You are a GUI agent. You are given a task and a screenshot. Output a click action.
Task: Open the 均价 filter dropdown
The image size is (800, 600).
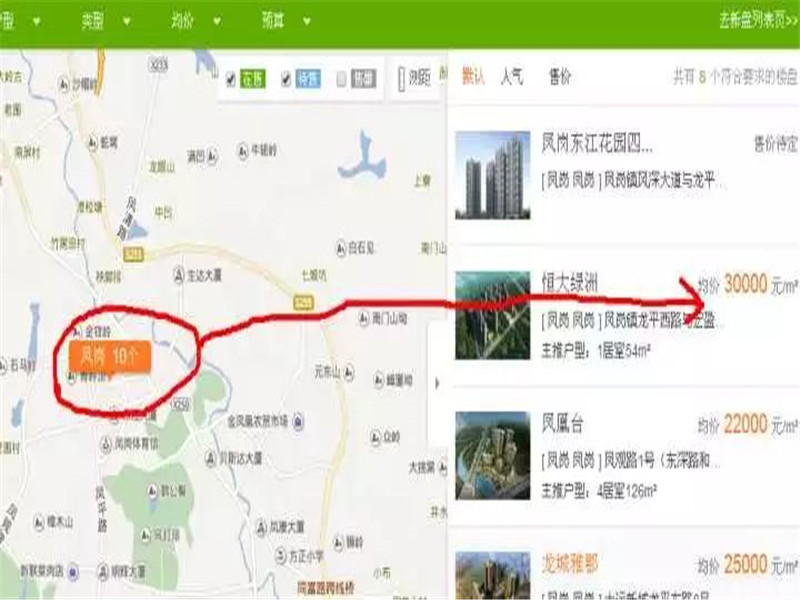tap(196, 21)
